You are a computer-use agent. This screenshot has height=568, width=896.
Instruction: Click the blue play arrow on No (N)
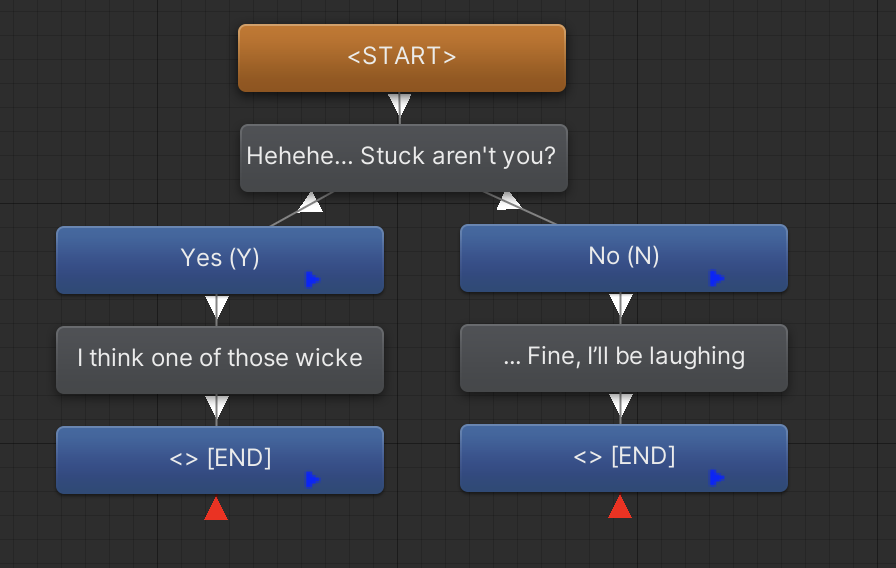717,278
